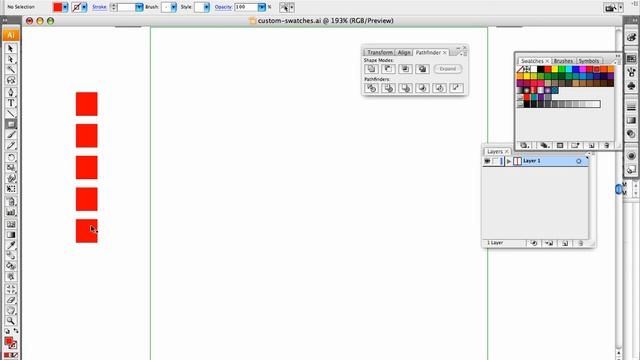Click the Exclude overlapping shape areas icon
This screenshot has height=360, width=640.
tap(422, 69)
